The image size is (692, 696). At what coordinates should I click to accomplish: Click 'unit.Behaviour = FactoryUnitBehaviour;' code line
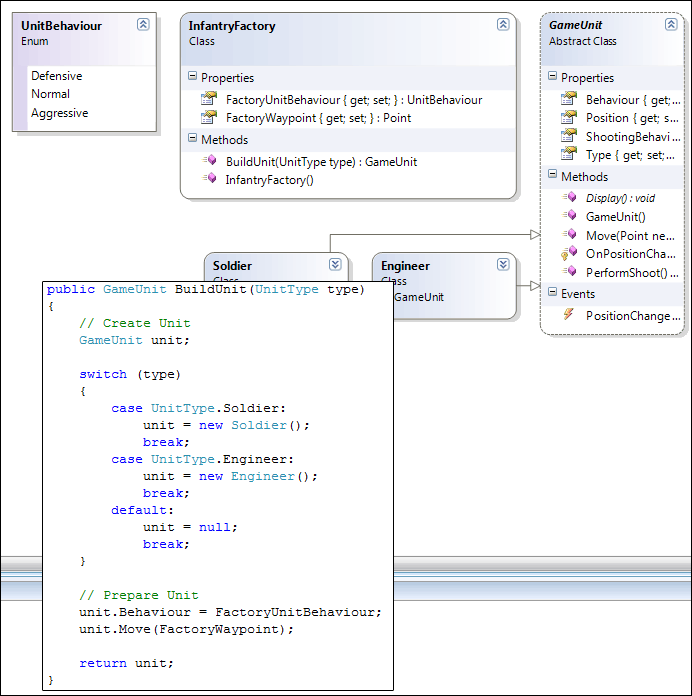230,612
